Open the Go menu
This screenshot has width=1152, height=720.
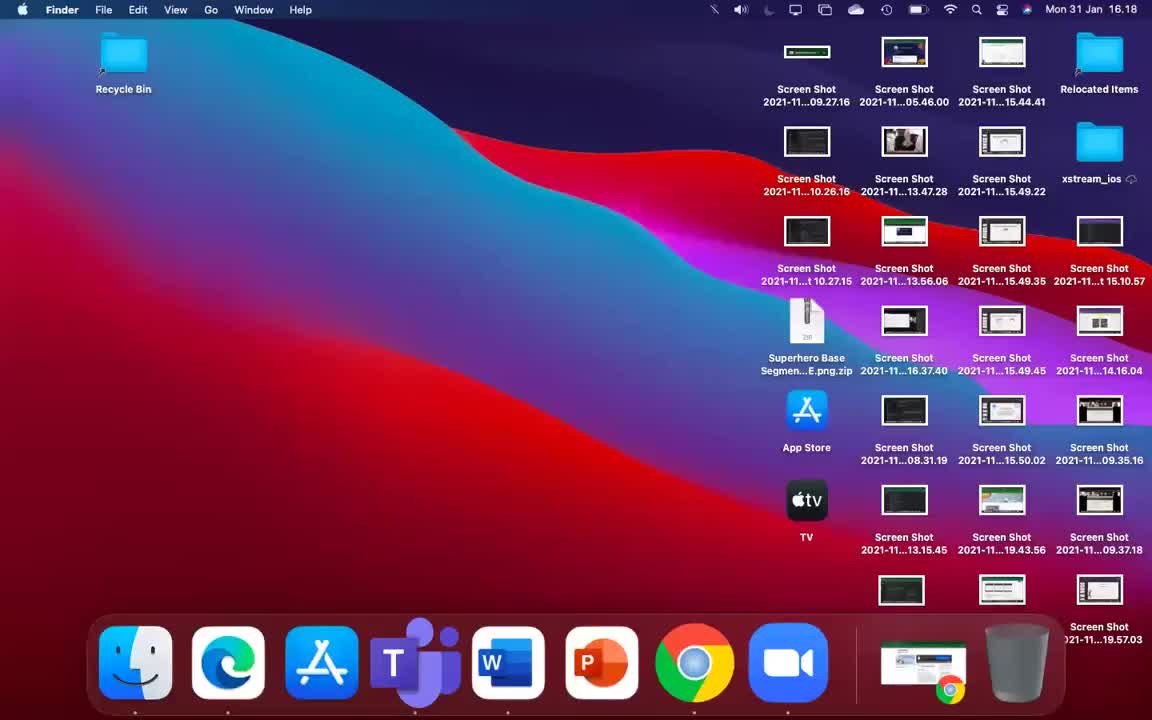211,10
